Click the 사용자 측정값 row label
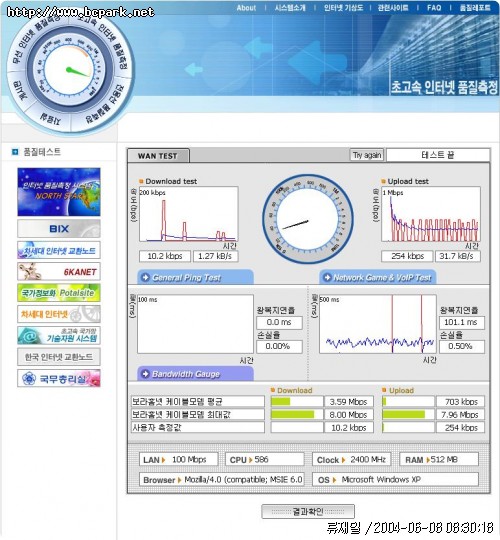The image size is (500, 540). (x=198, y=427)
